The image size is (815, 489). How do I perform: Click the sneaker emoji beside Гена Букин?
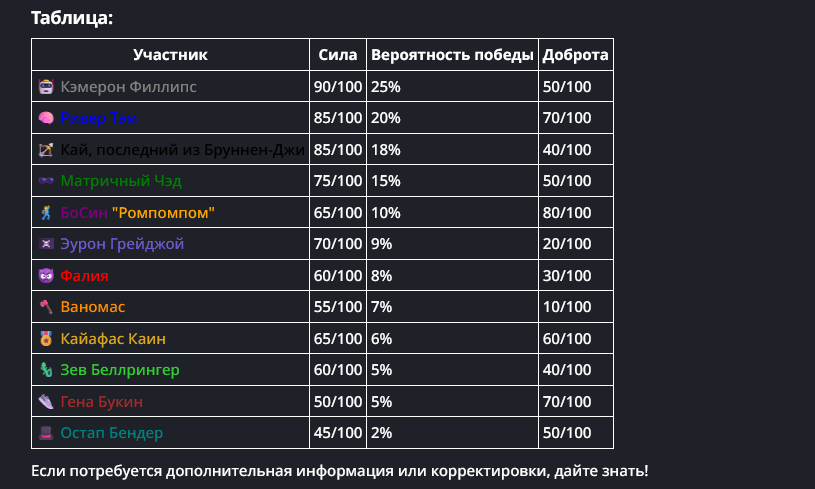46,402
